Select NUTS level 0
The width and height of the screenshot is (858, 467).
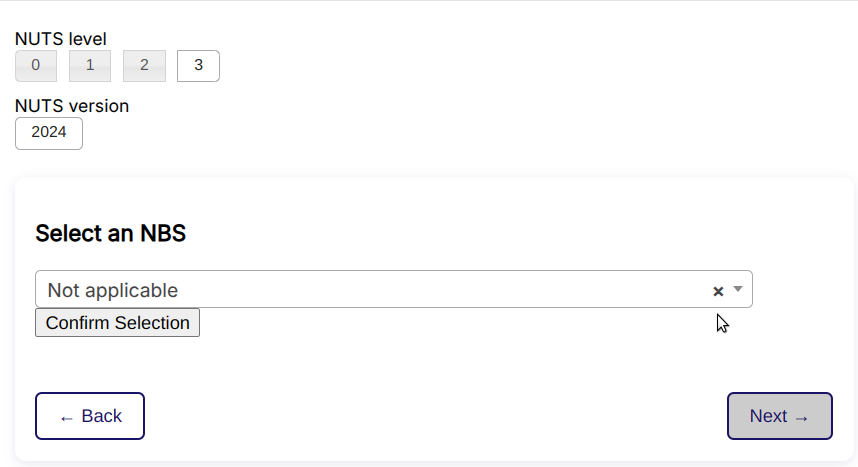(x=36, y=66)
